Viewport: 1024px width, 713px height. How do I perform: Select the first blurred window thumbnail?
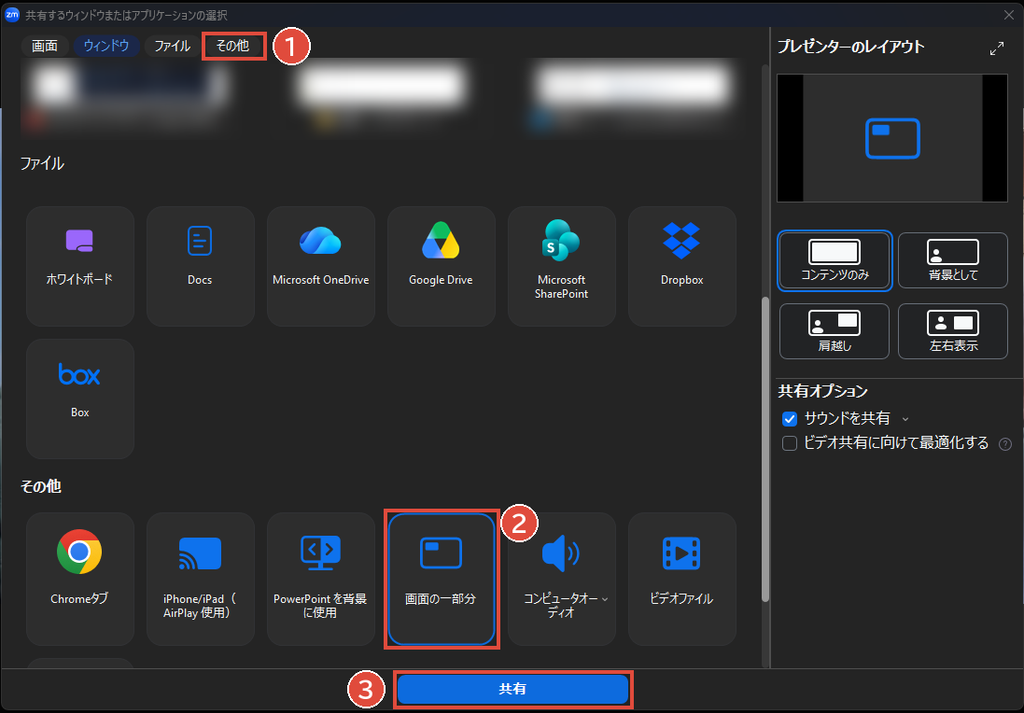point(129,98)
